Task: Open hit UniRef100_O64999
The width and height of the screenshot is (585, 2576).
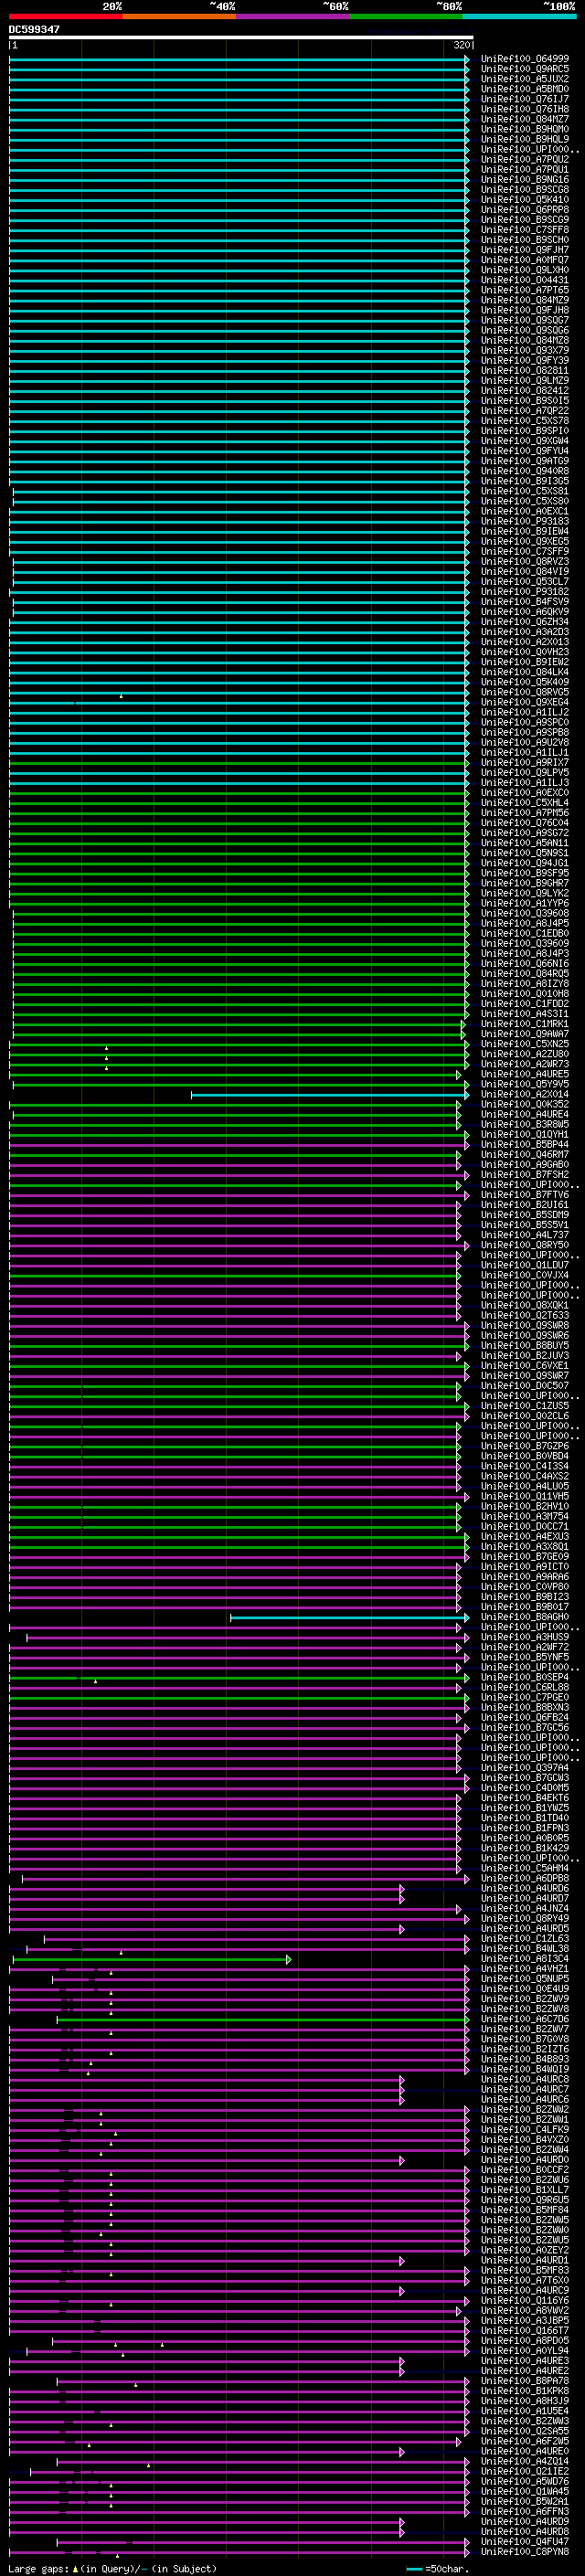Action: pos(525,59)
